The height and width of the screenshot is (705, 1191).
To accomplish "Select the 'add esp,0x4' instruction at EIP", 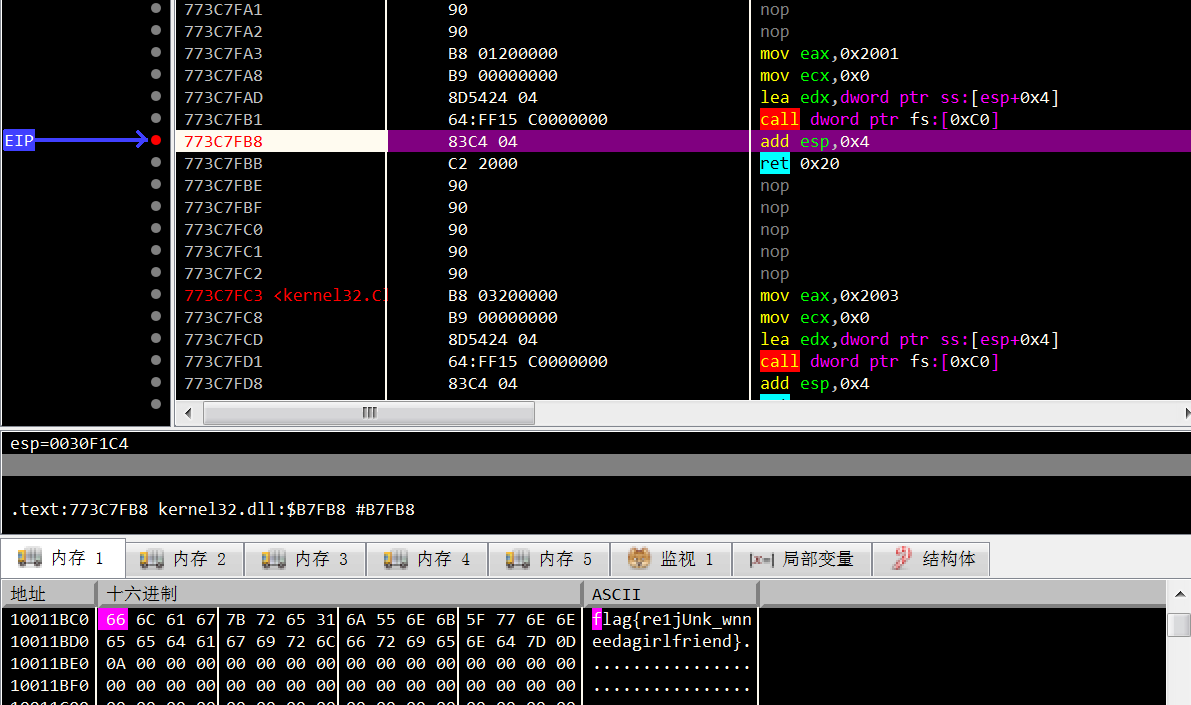I will 814,141.
